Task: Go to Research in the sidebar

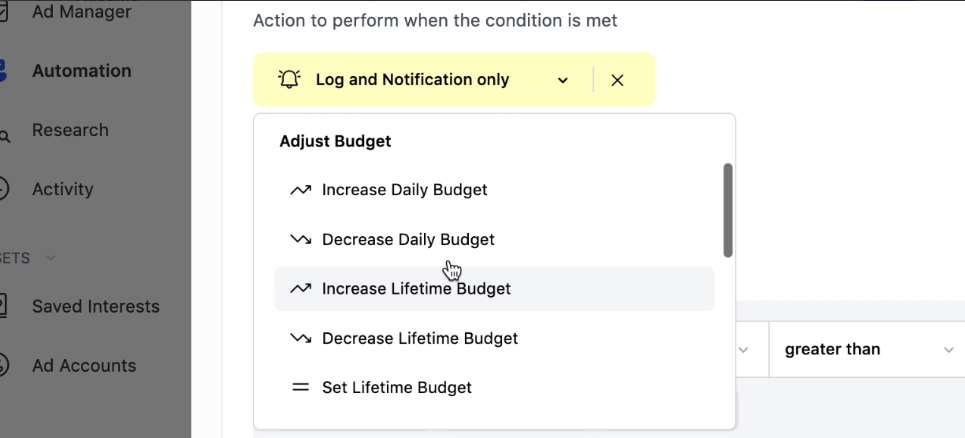Action: (x=70, y=130)
